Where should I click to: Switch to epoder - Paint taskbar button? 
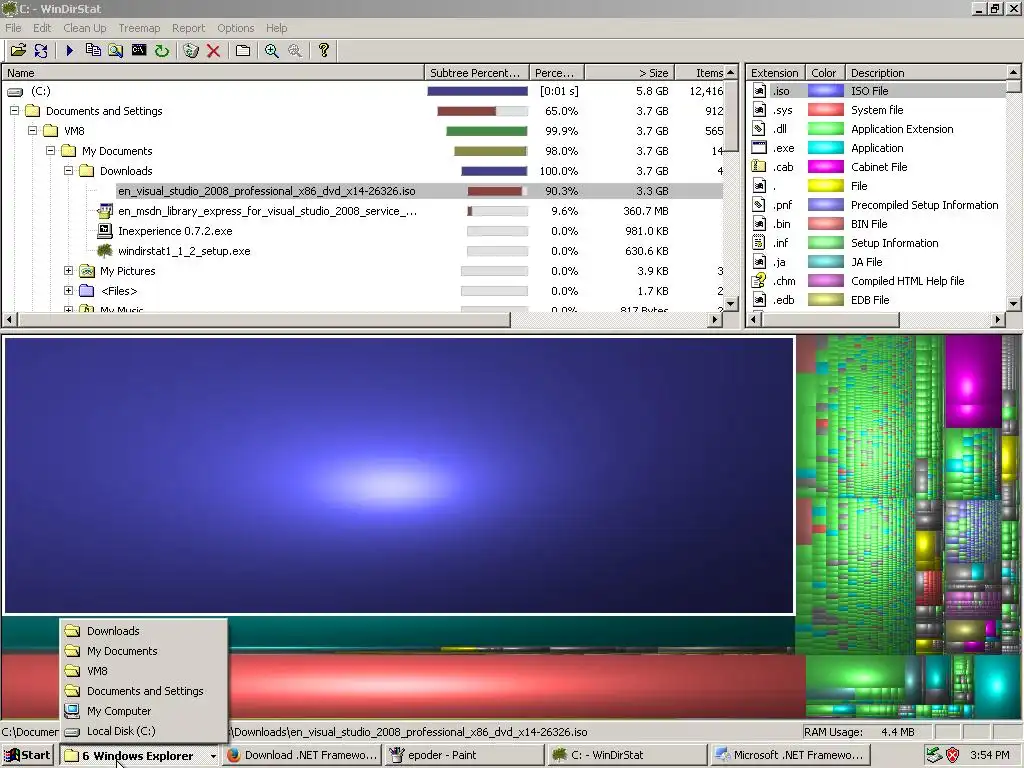coord(464,756)
